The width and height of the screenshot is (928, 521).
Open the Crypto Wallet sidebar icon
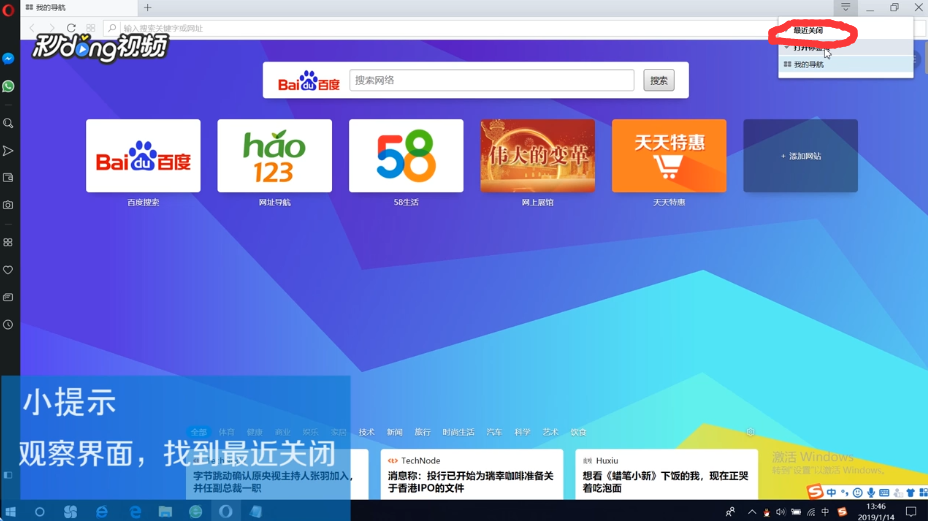coord(8,178)
